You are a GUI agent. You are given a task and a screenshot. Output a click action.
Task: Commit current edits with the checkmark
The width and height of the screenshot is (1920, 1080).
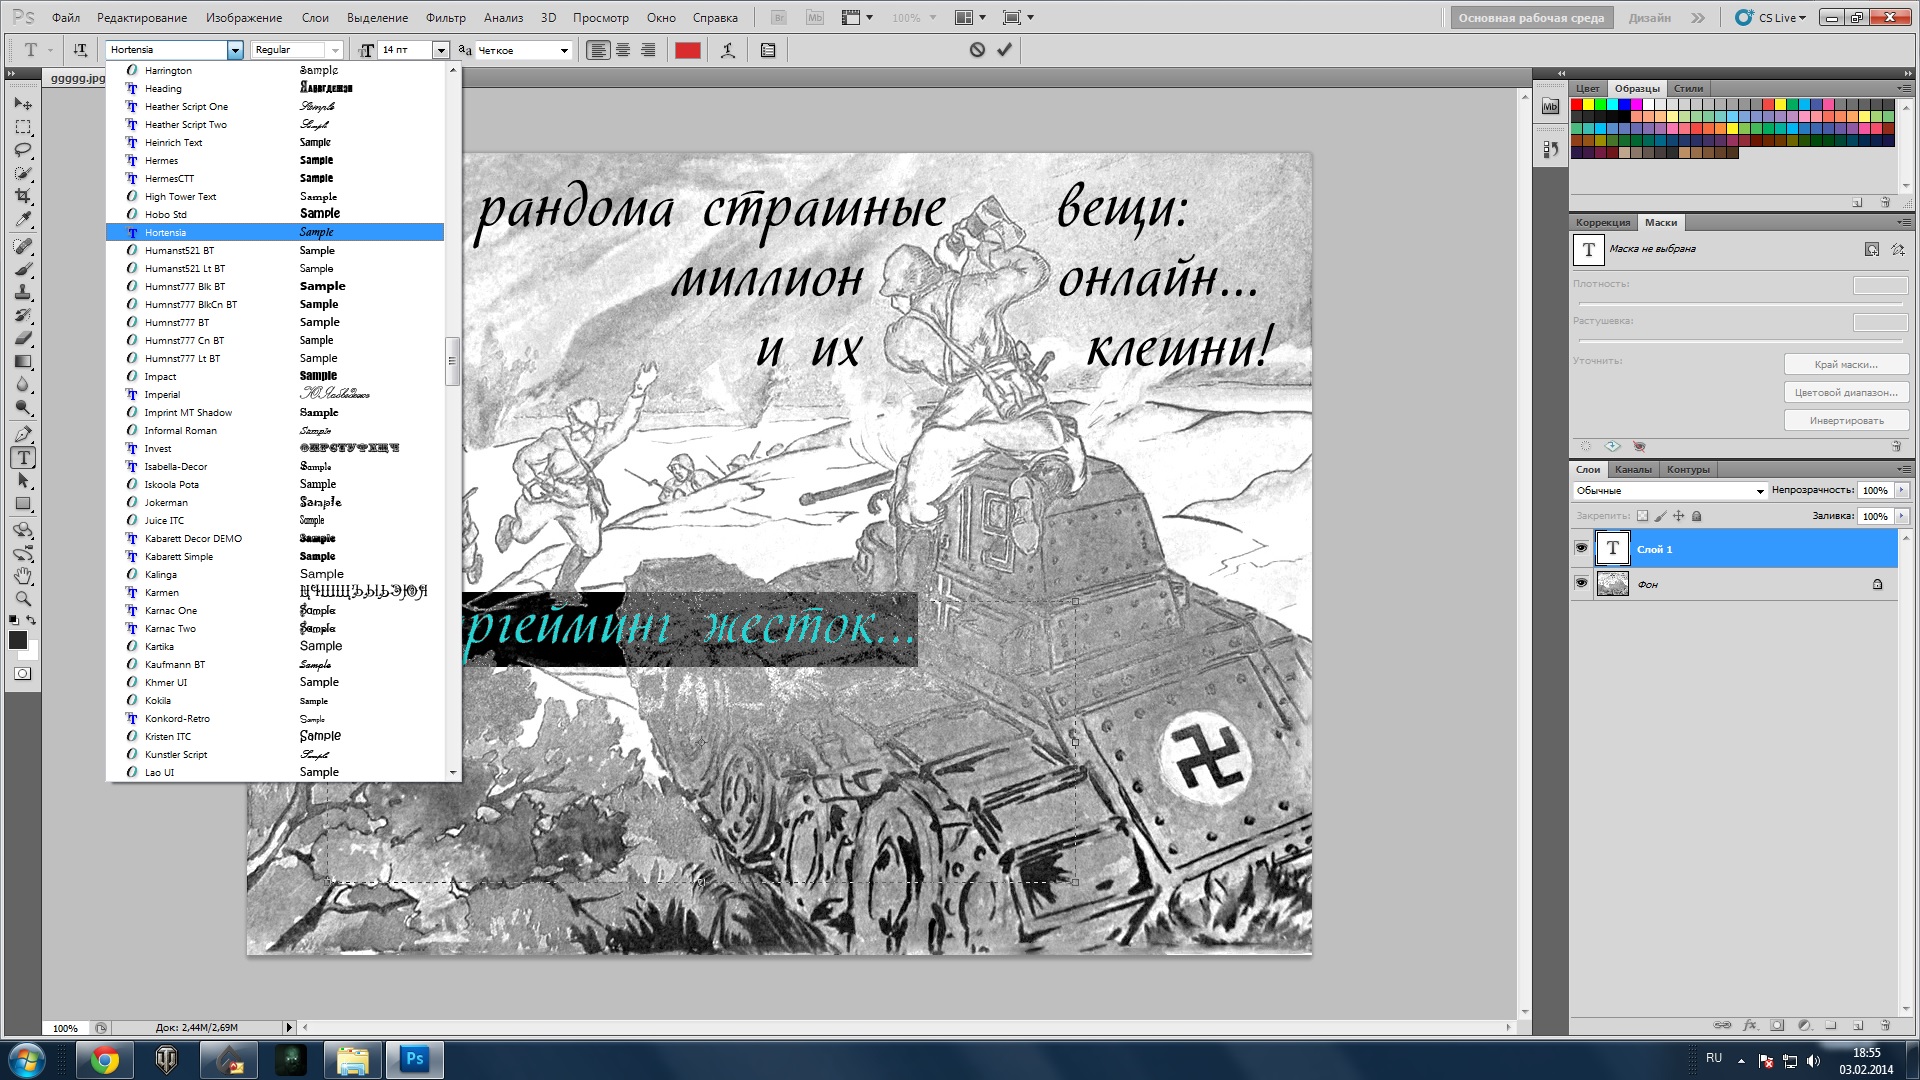click(1004, 50)
